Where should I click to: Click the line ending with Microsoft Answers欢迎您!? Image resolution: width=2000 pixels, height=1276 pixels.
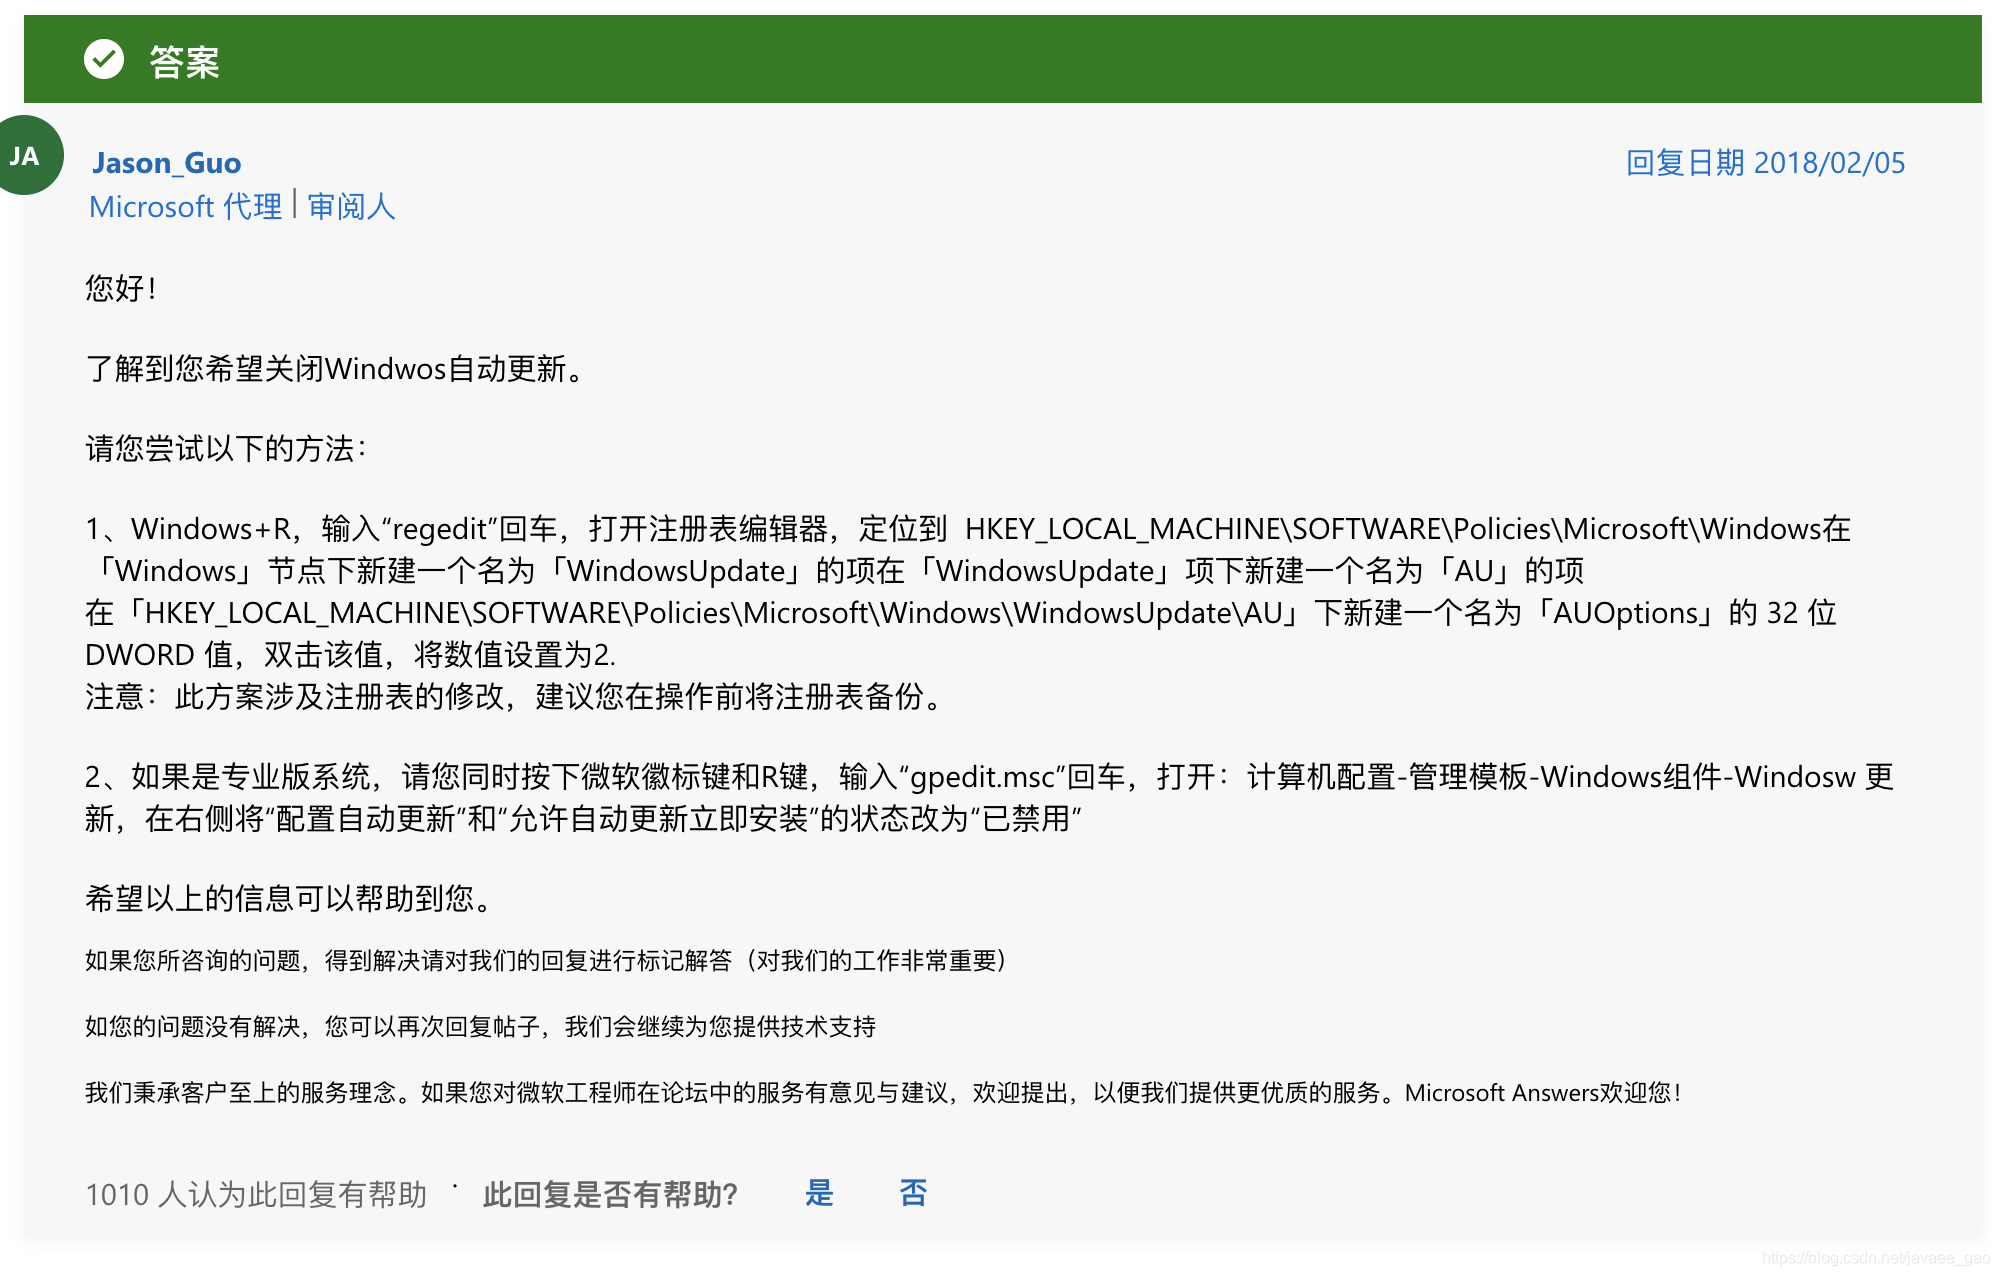point(884,1093)
